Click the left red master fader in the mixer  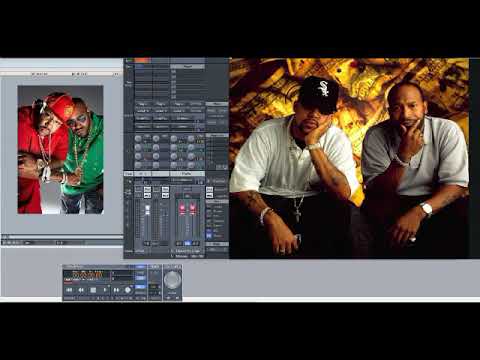tap(182, 209)
